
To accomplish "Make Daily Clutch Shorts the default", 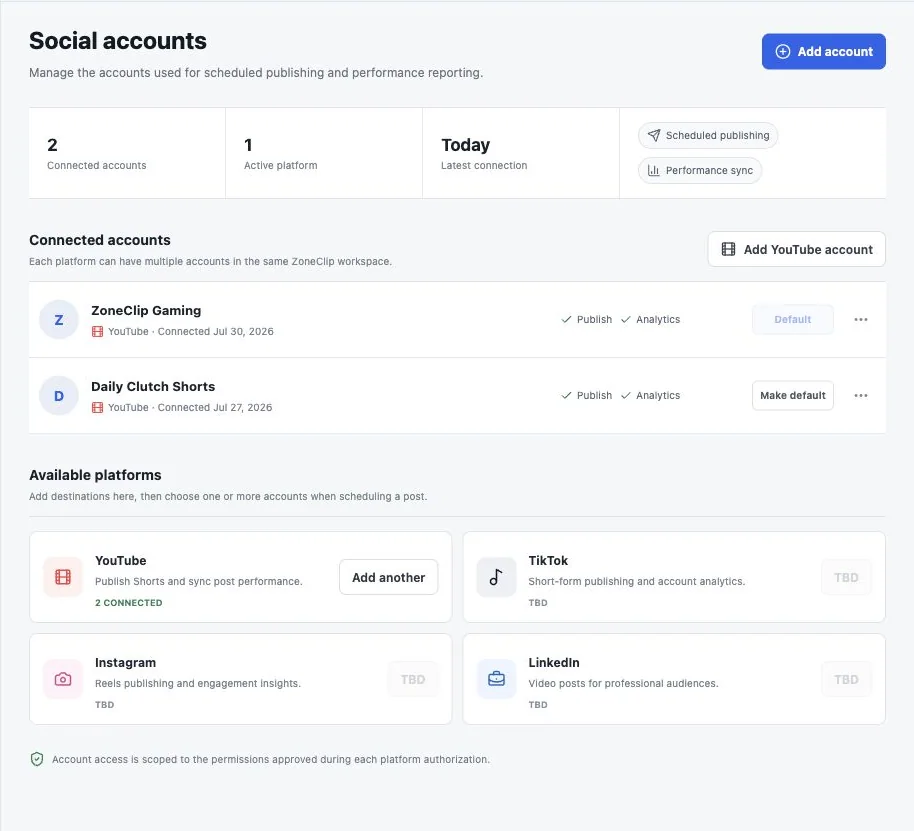I will pos(792,395).
